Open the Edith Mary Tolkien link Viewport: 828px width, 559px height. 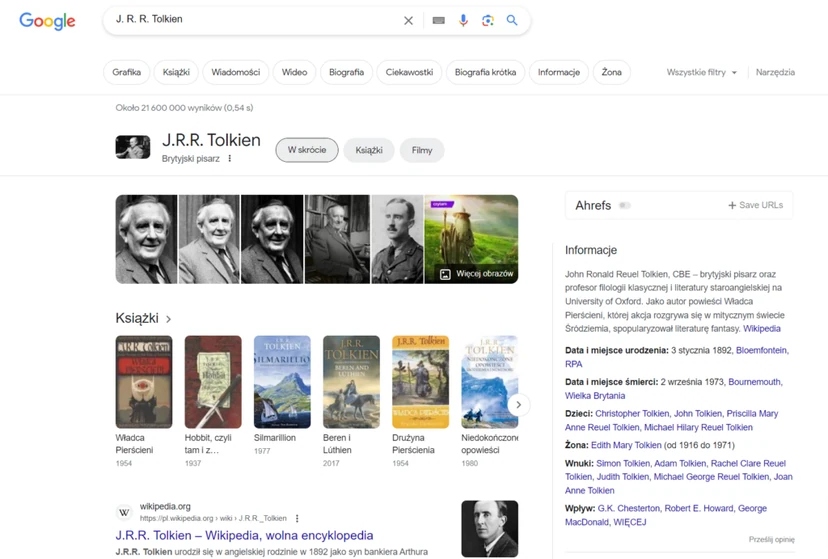click(x=626, y=445)
